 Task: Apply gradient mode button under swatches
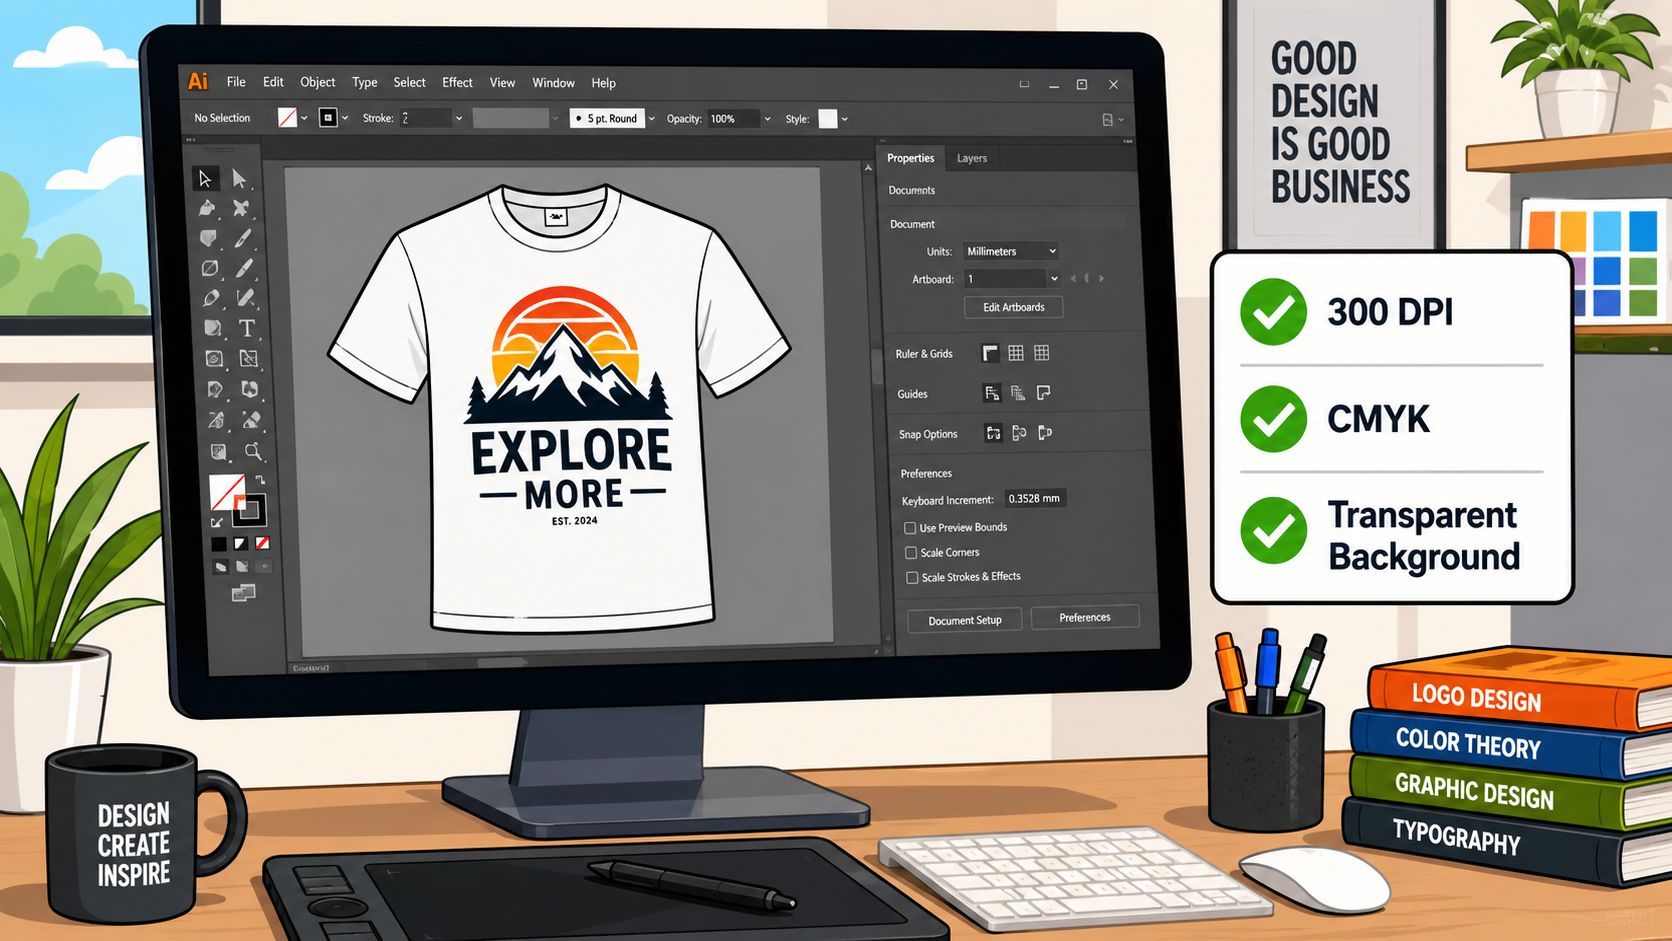click(x=240, y=544)
